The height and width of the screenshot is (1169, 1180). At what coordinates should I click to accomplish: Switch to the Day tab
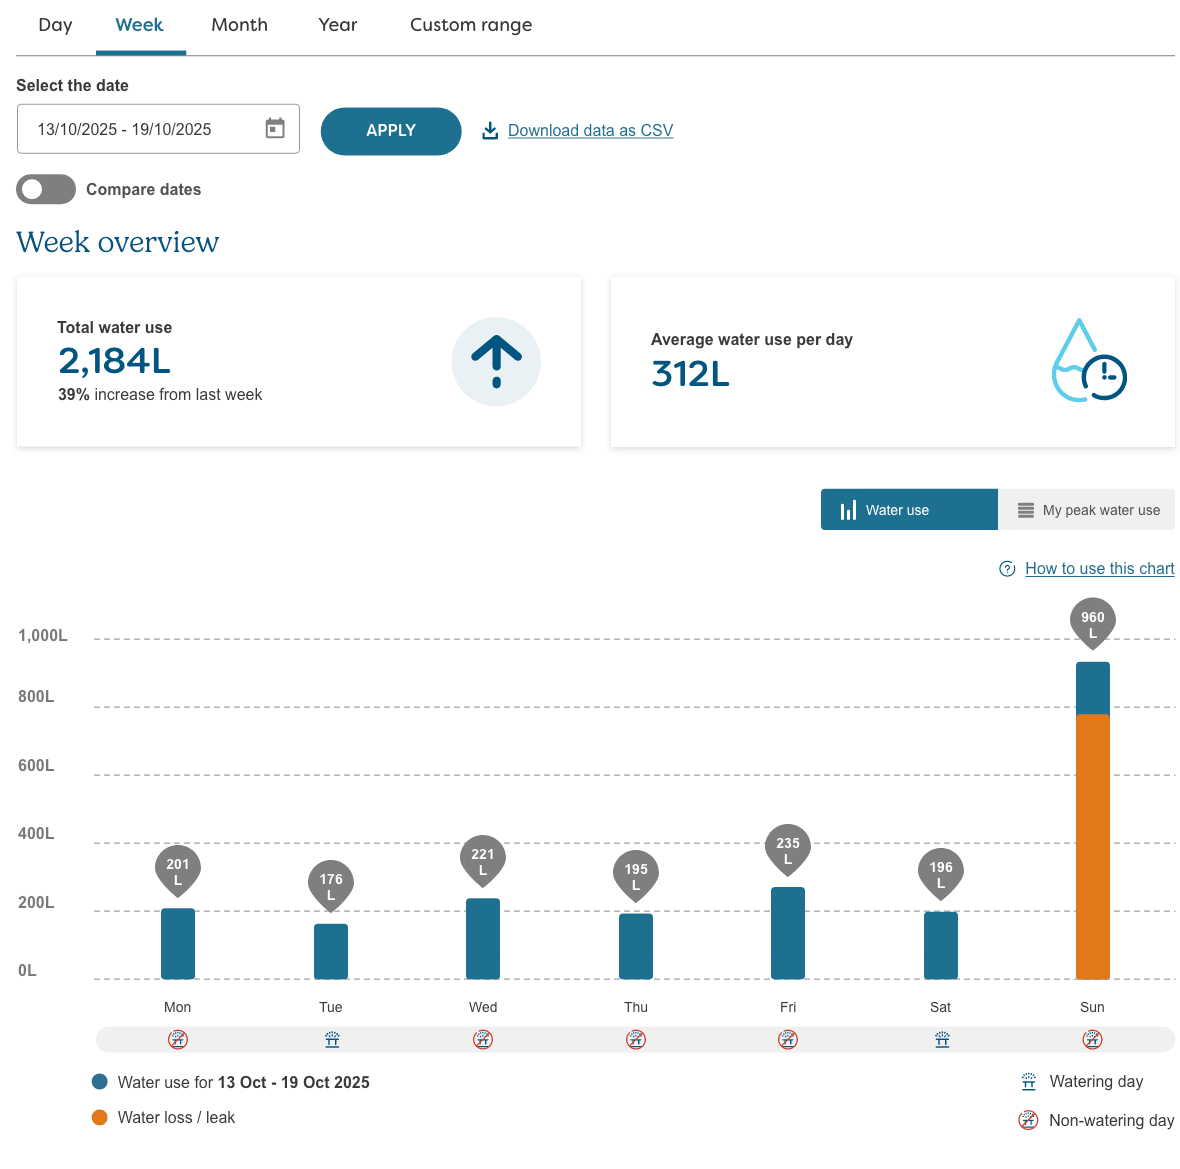pos(55,25)
